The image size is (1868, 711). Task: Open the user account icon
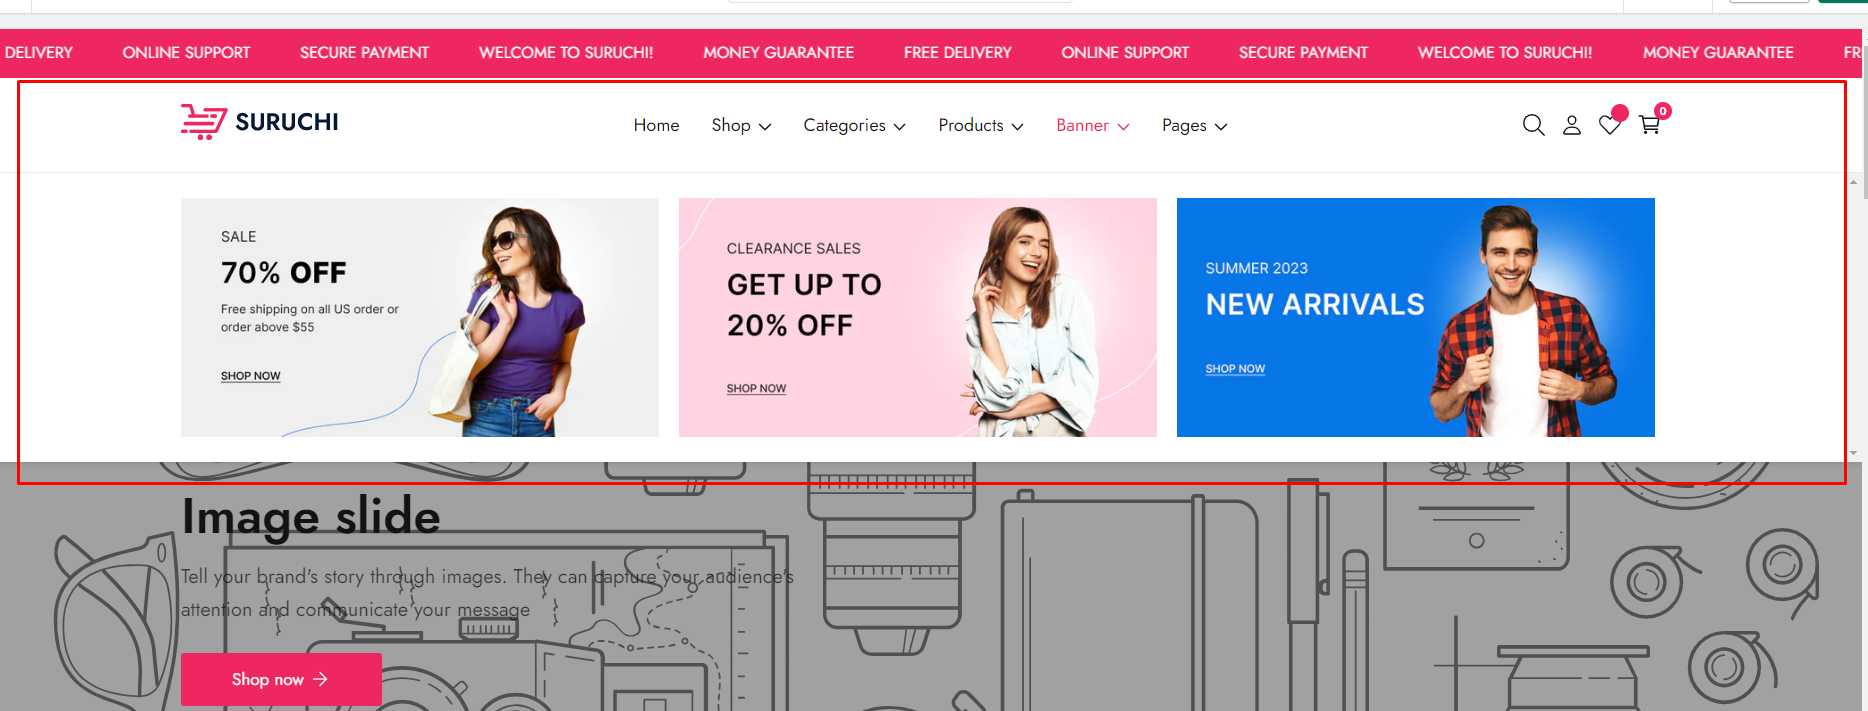1572,125
